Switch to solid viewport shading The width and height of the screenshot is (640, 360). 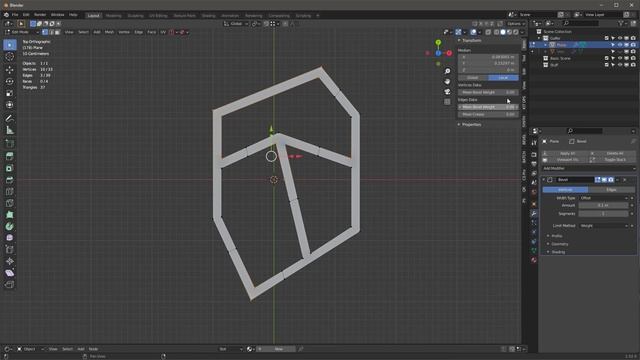click(503, 32)
